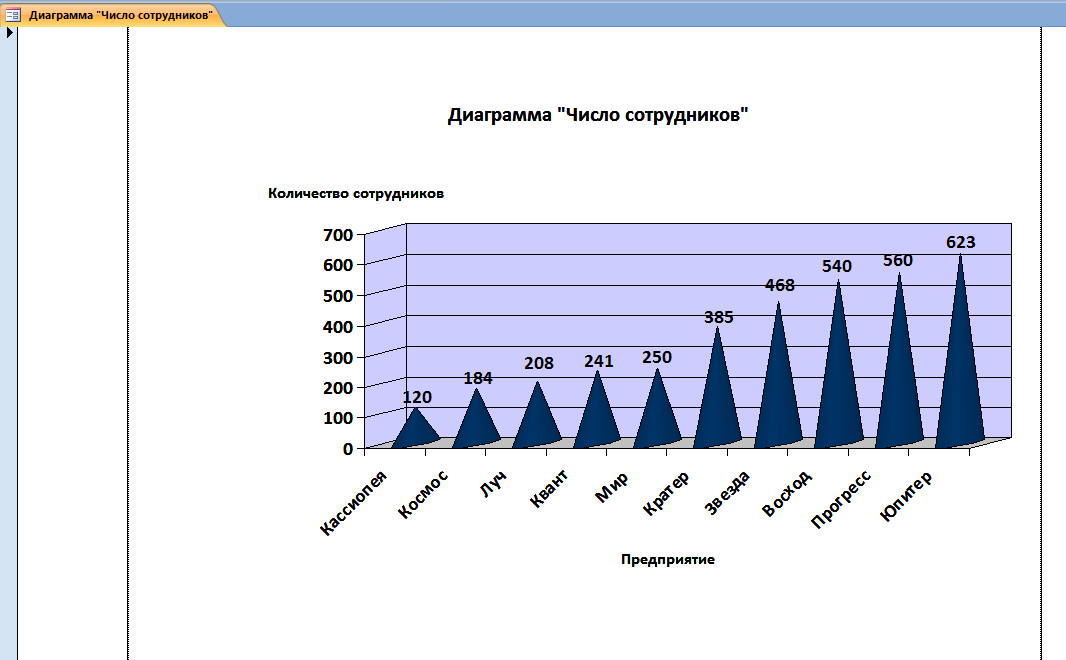Click the value axis label 700
The height and width of the screenshot is (660, 1066).
pyautogui.click(x=338, y=235)
